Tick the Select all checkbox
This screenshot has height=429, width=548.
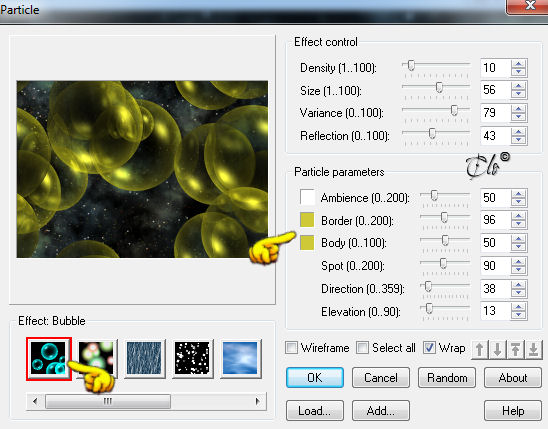[362, 348]
